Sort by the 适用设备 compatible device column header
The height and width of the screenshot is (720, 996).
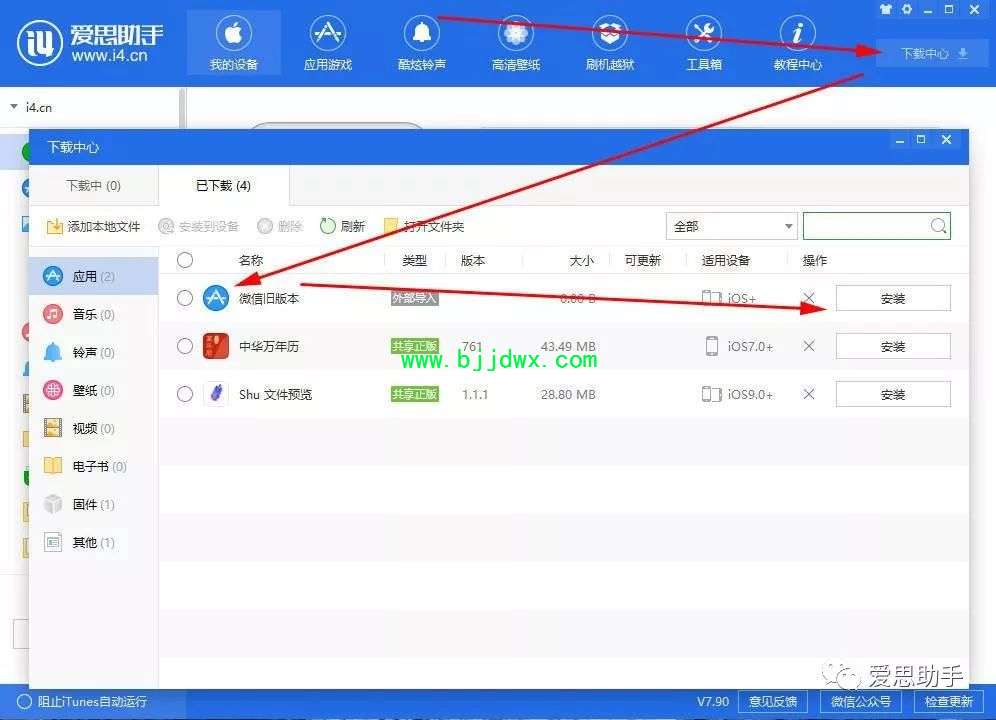726,261
